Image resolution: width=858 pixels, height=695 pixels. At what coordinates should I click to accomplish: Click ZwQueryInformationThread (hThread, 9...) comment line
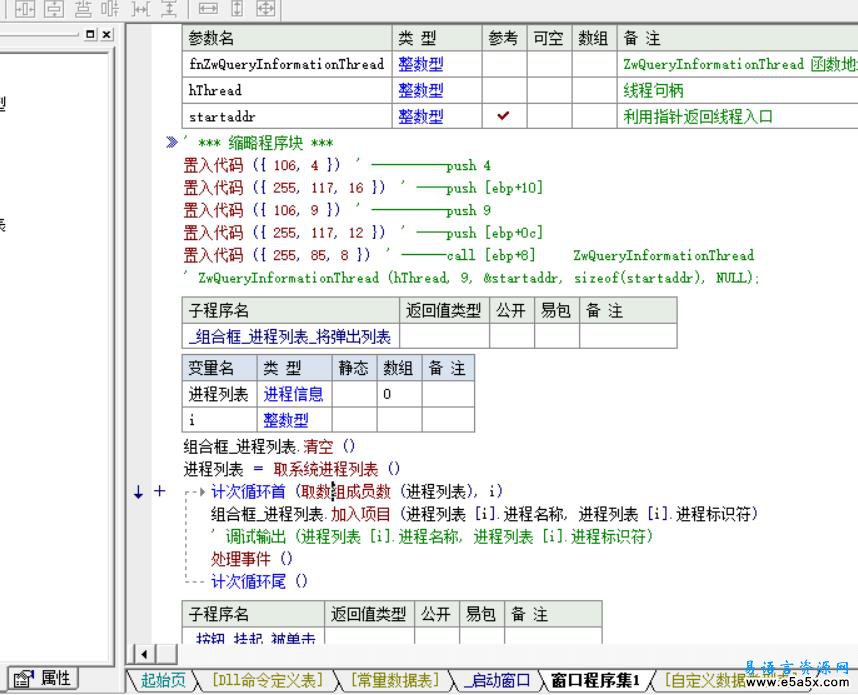[472, 277]
